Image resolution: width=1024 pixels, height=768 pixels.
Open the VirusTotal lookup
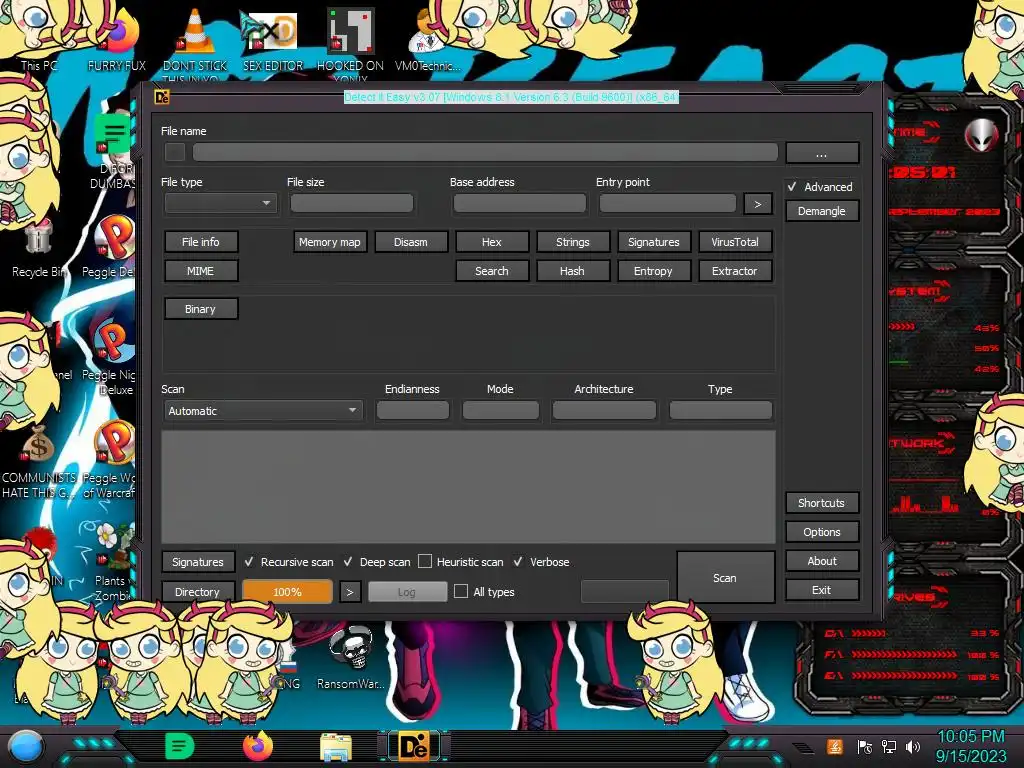click(x=735, y=242)
